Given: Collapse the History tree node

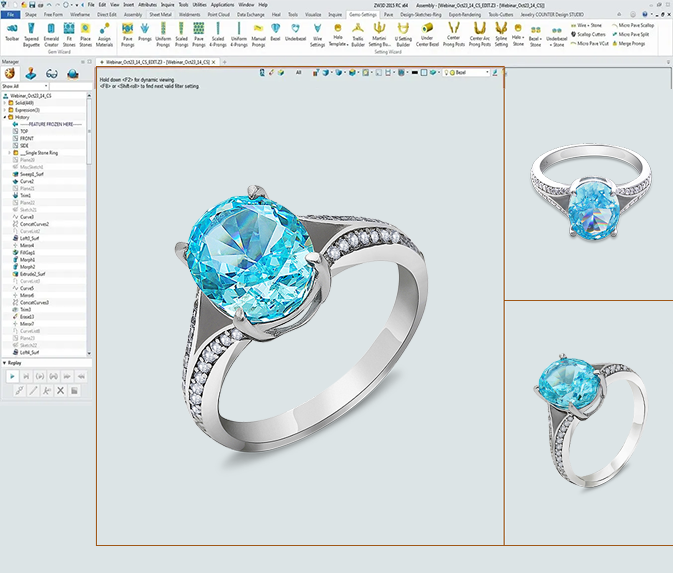Looking at the screenshot, I should click(4, 117).
